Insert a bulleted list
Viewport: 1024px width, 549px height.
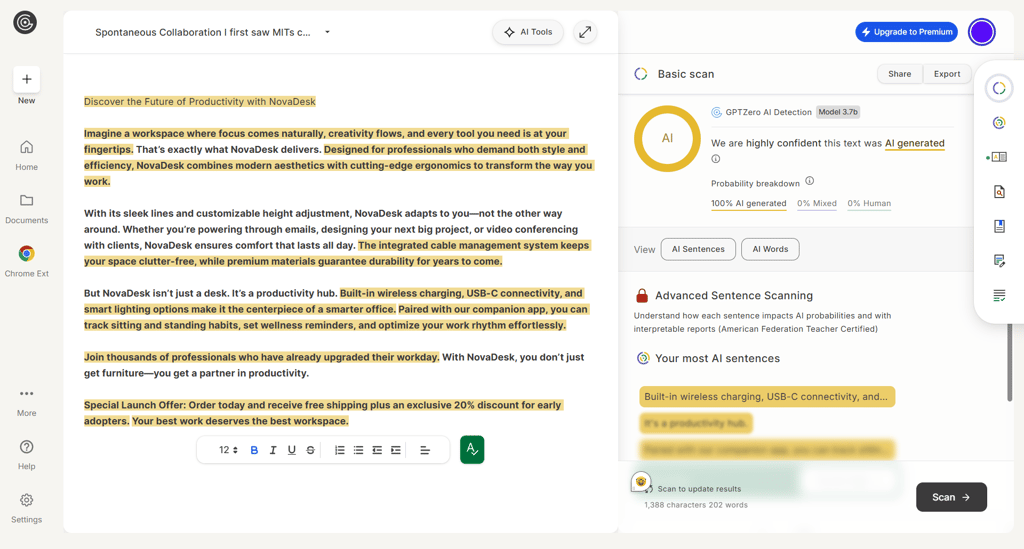pos(359,450)
